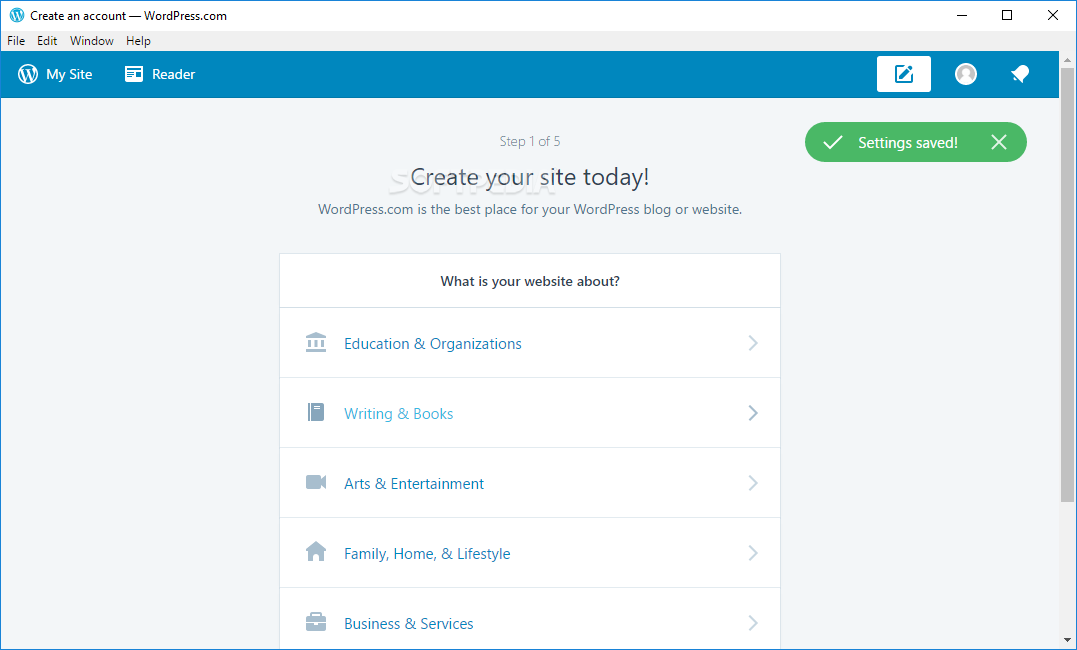
Task: Open the Help menu
Action: (x=138, y=41)
